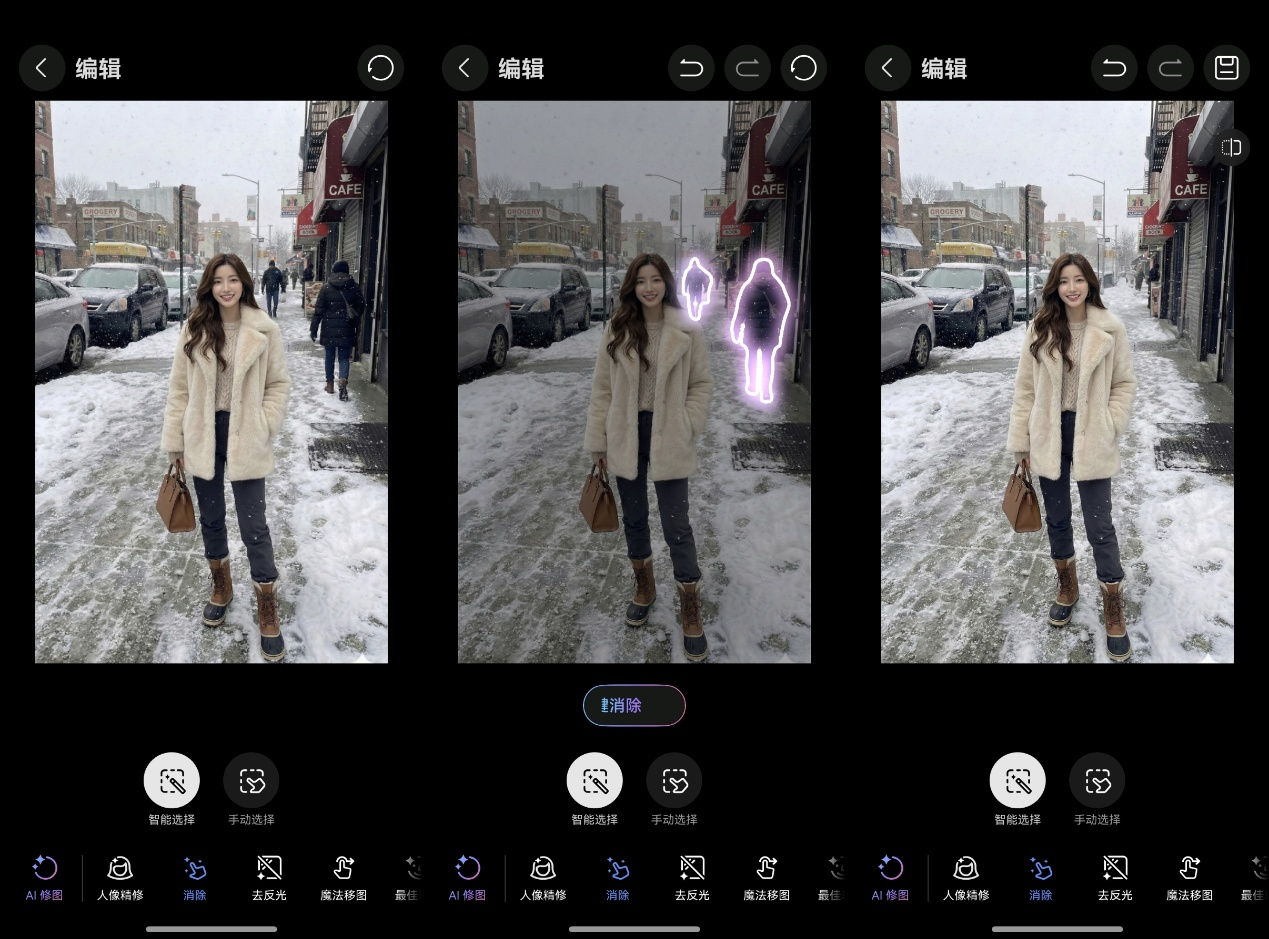
Task: Tap the pedestrian in the dark coat in the left photo
Action: point(338,322)
